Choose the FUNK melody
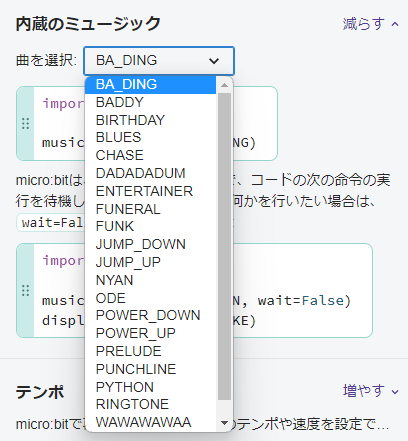The image size is (408, 441). (x=150, y=226)
